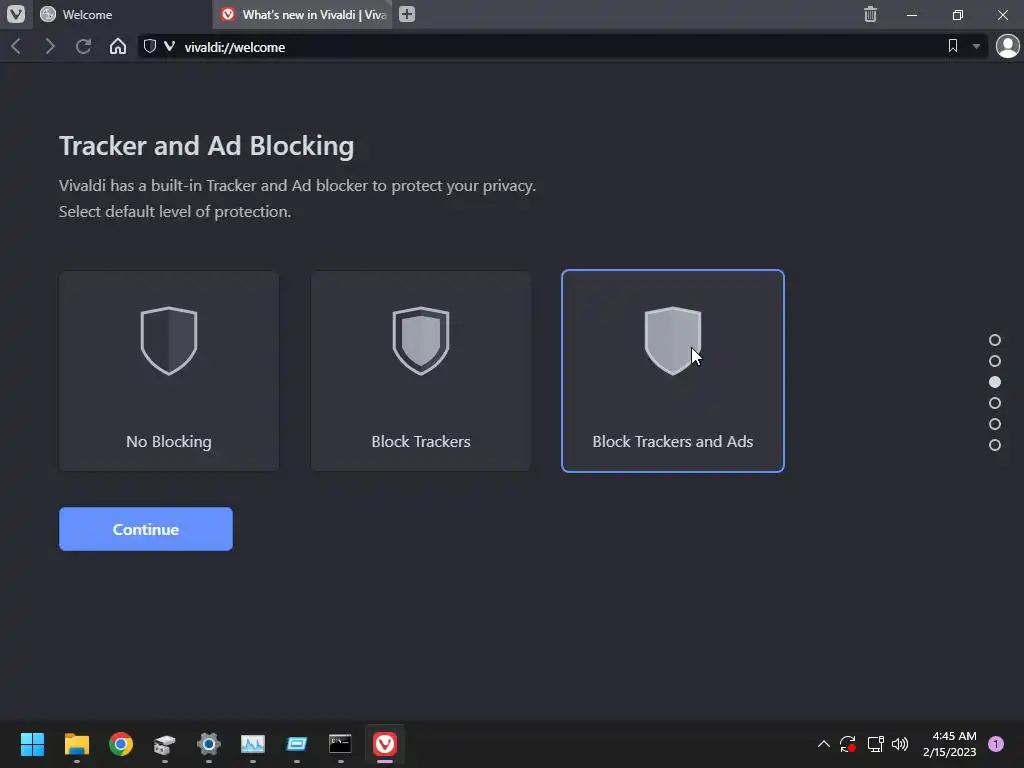Bookmark this page with the bookmark icon
The image size is (1024, 768).
[953, 46]
